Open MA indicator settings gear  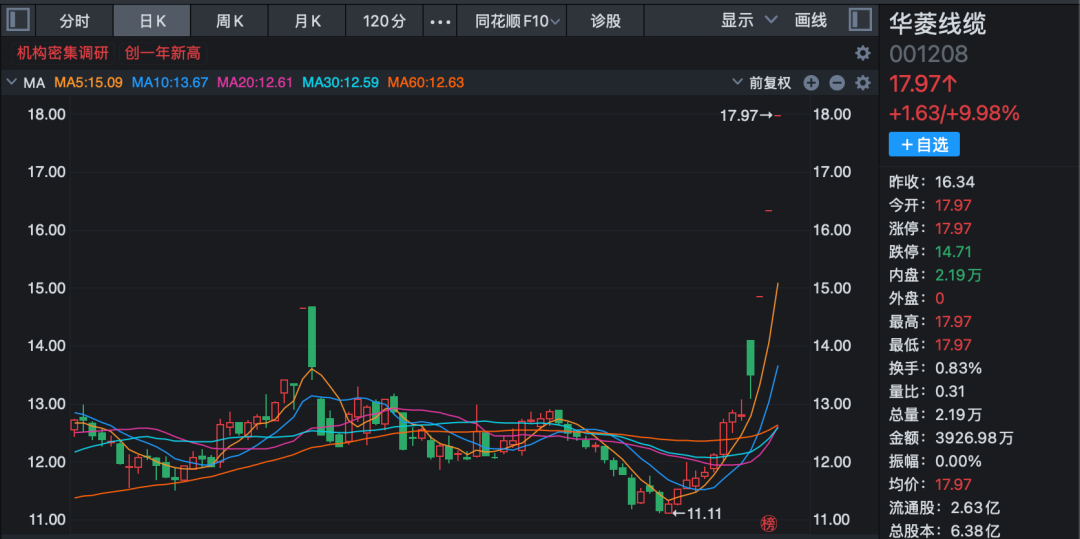tap(862, 83)
